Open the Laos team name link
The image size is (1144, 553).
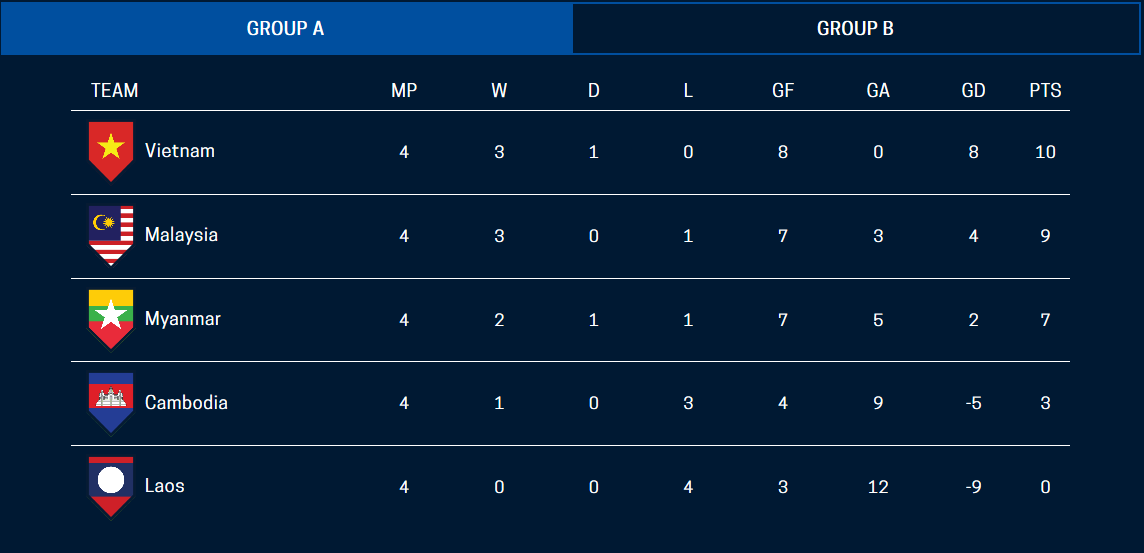tap(165, 486)
